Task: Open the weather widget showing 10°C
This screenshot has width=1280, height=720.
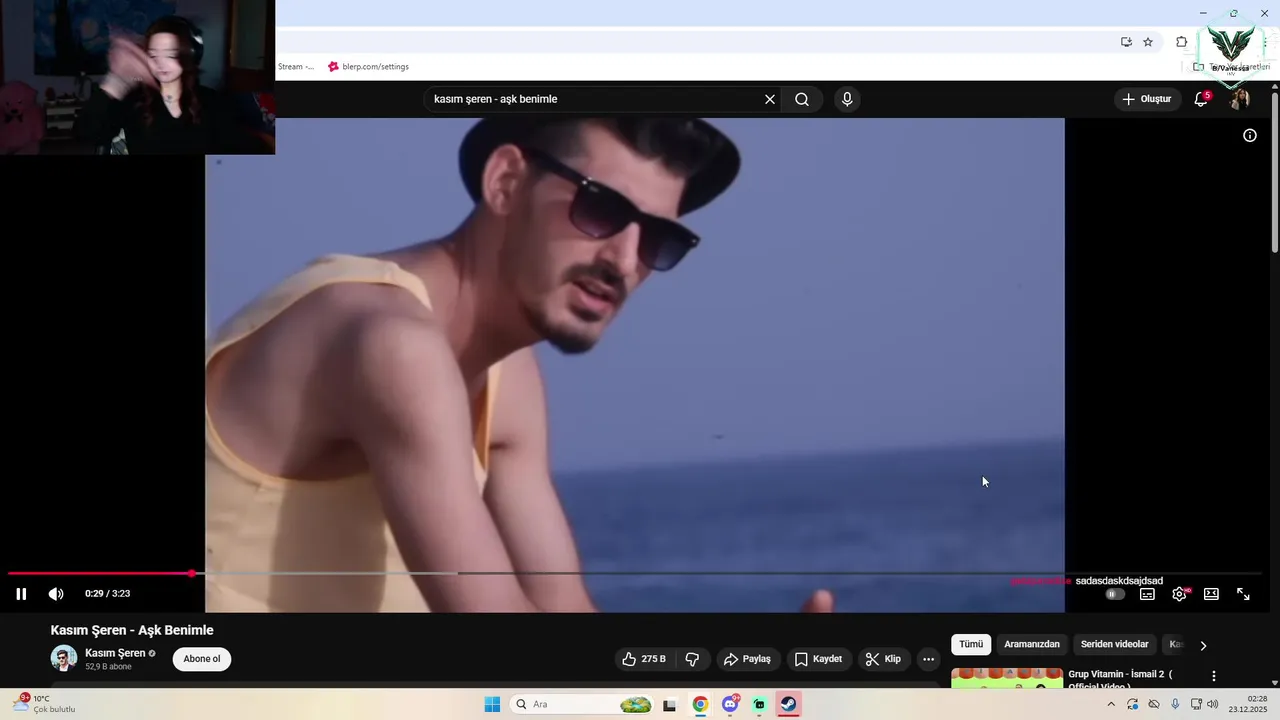Action: coord(44,704)
